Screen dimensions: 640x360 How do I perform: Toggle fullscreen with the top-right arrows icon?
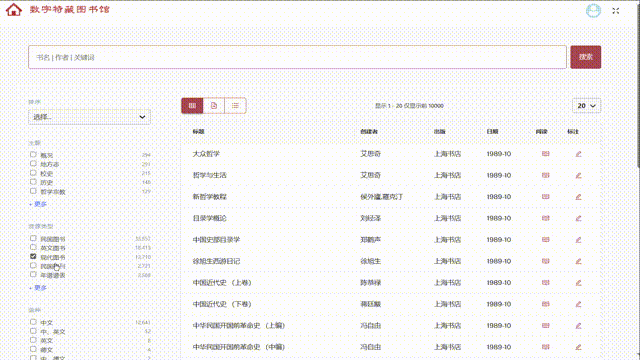click(616, 11)
